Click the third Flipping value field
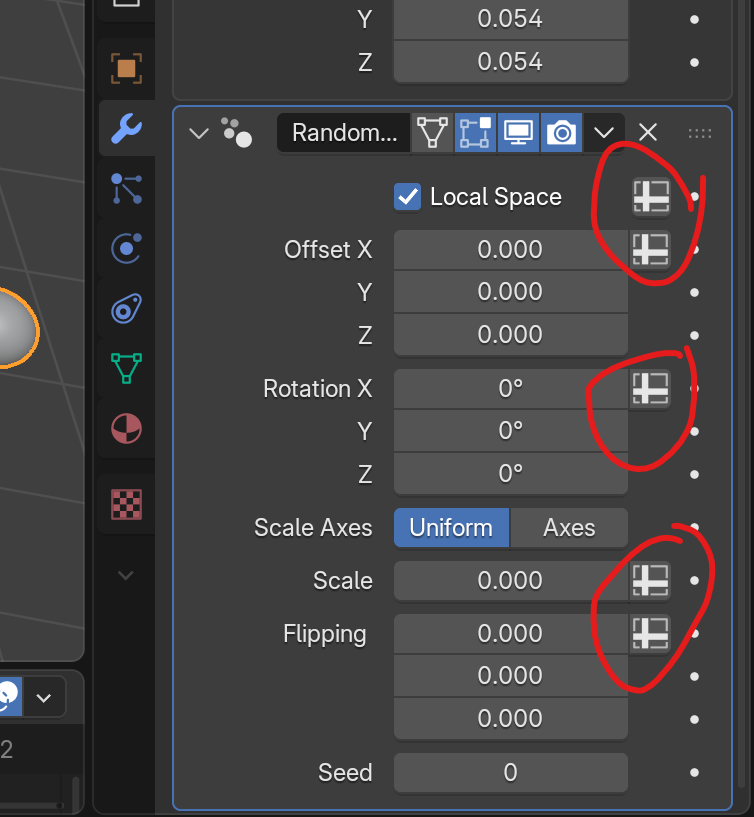Screen dimensions: 754x817 tap(511, 718)
